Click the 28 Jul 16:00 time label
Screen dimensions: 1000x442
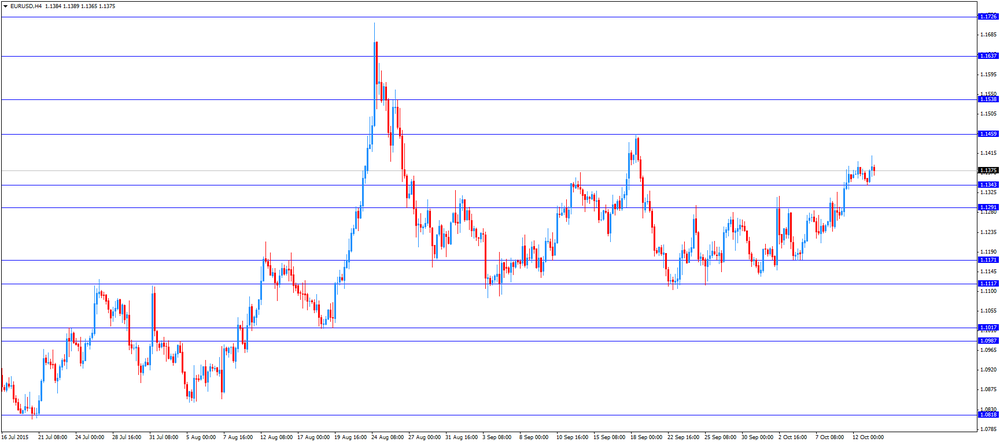tap(127, 438)
